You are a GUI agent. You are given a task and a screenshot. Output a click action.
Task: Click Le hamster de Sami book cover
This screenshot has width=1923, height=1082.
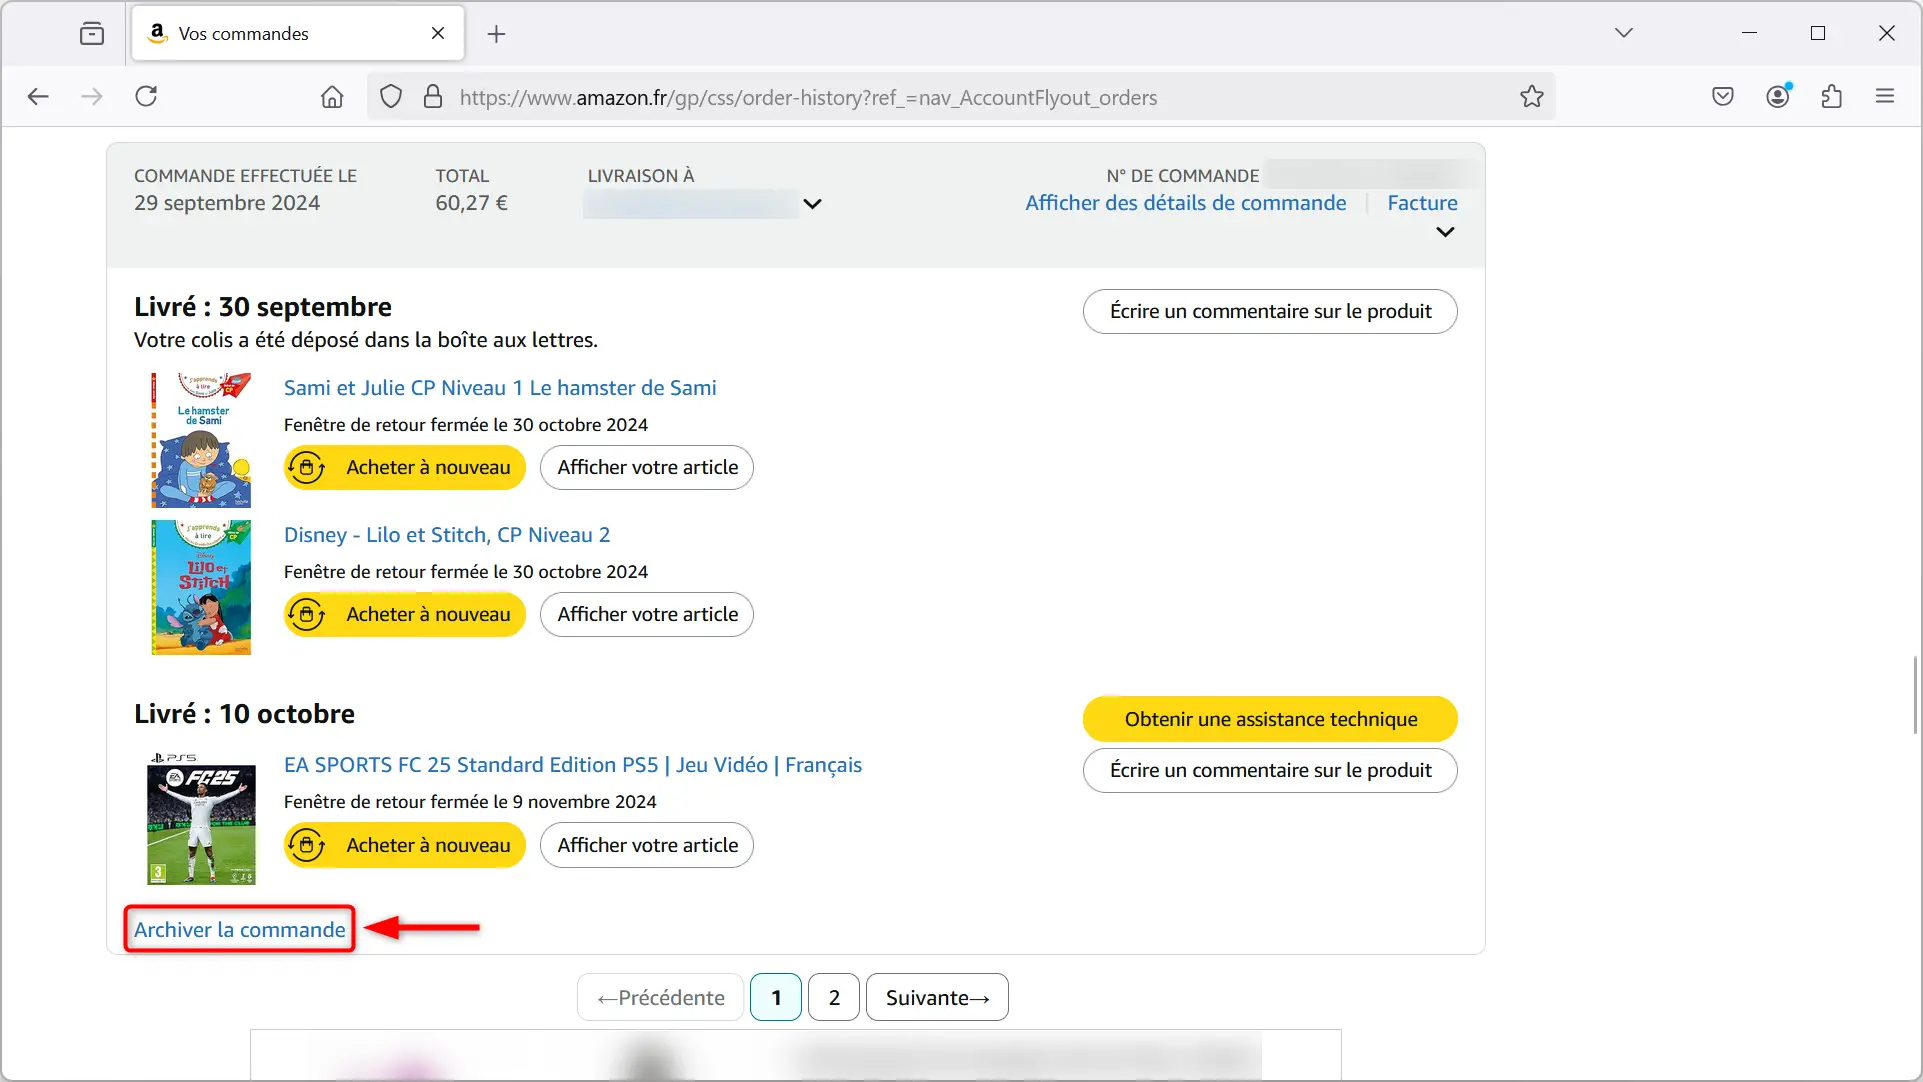click(x=201, y=440)
